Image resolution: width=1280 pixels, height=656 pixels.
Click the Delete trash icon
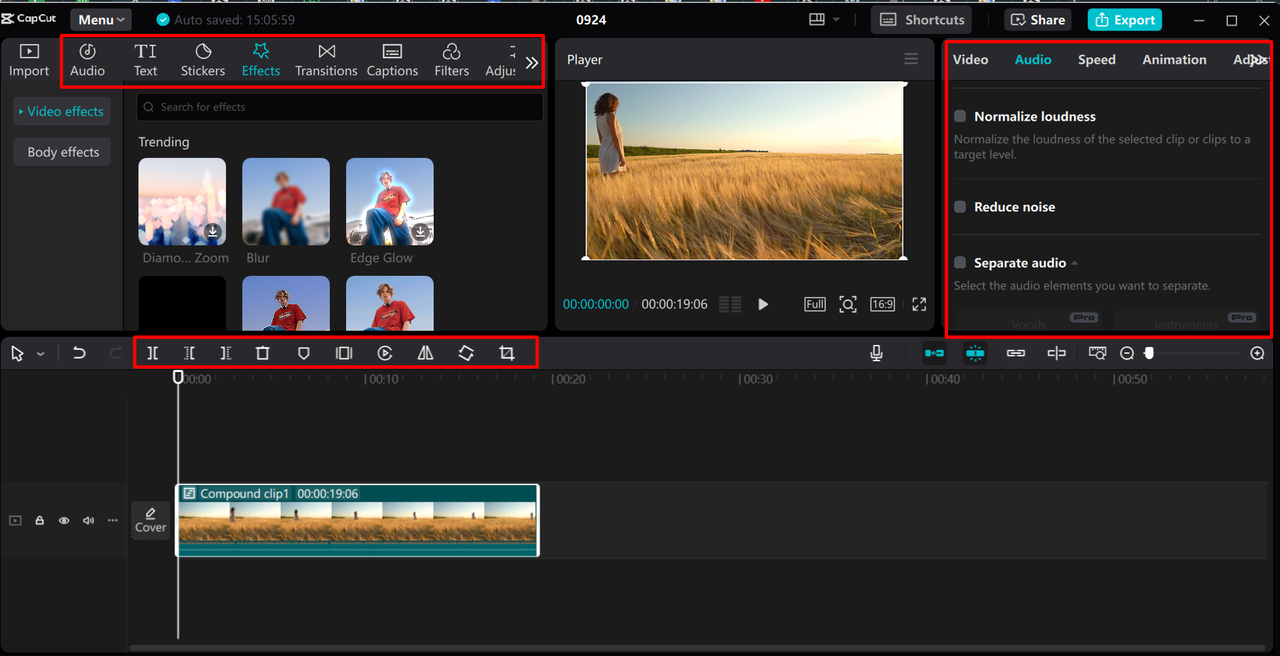click(263, 353)
